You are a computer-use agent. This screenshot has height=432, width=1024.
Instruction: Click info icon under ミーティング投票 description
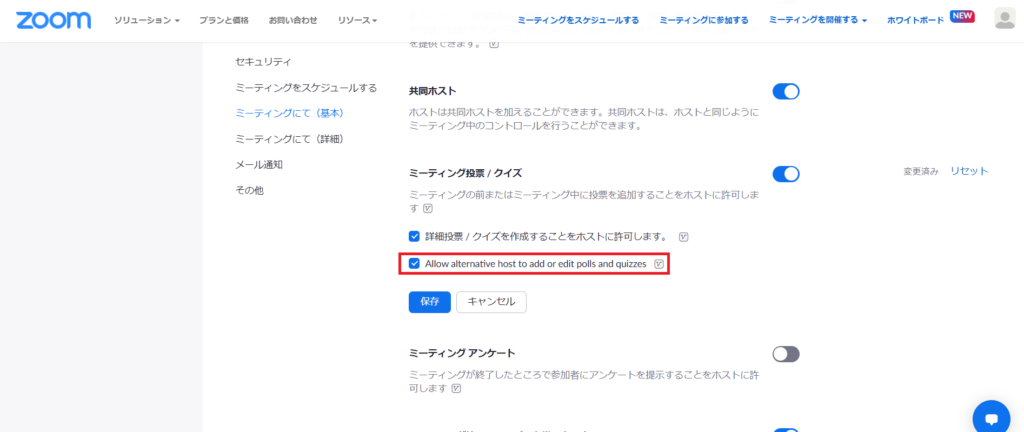click(x=428, y=209)
